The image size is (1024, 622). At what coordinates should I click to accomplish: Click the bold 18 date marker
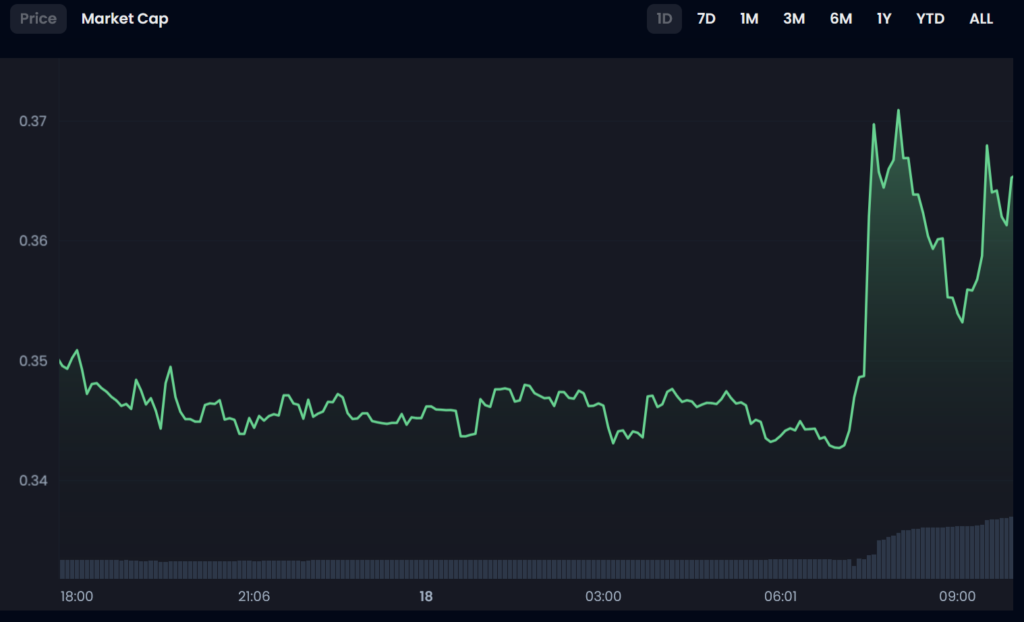pos(426,597)
